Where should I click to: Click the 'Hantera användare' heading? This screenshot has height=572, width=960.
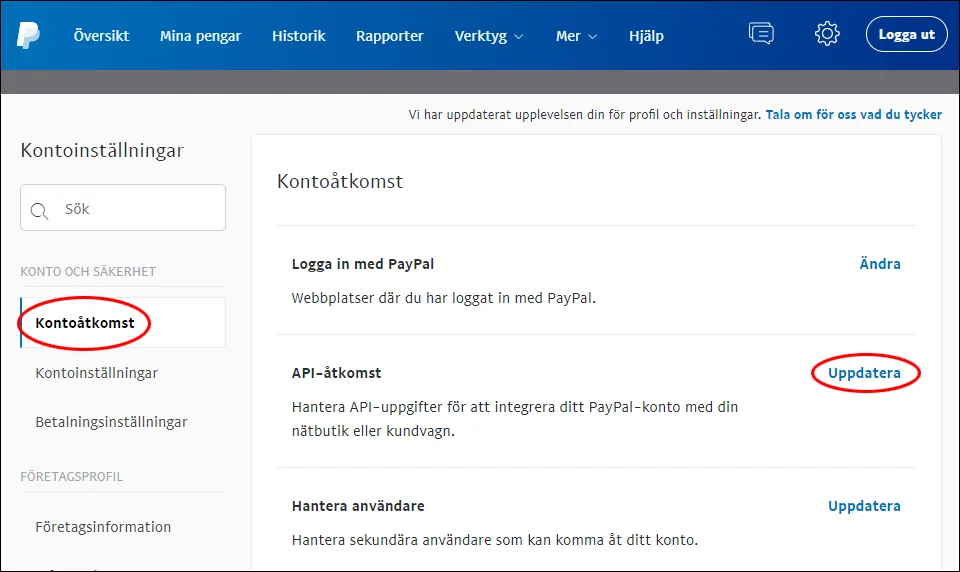click(x=358, y=506)
